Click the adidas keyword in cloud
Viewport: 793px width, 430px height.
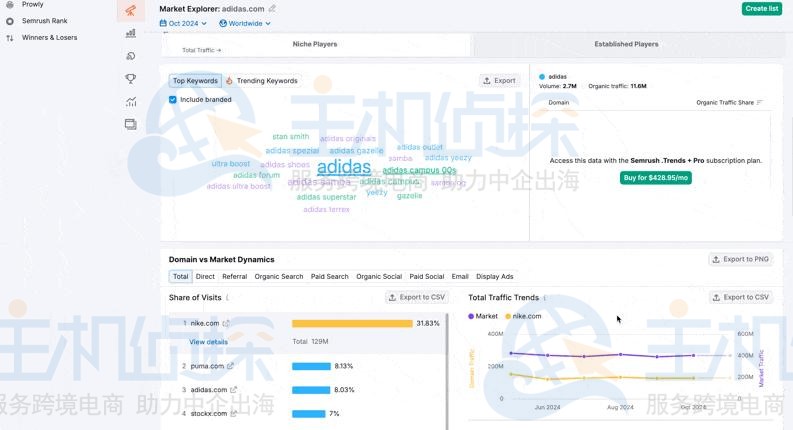[x=344, y=167]
